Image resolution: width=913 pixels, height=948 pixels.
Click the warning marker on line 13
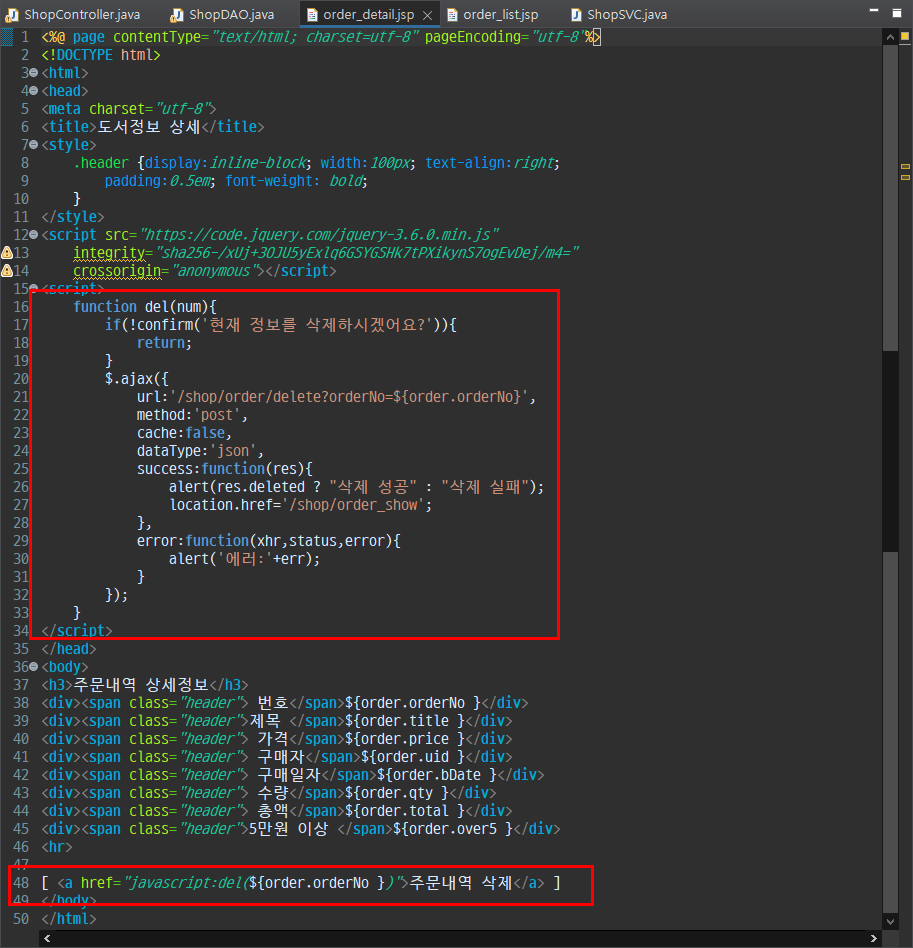7,253
